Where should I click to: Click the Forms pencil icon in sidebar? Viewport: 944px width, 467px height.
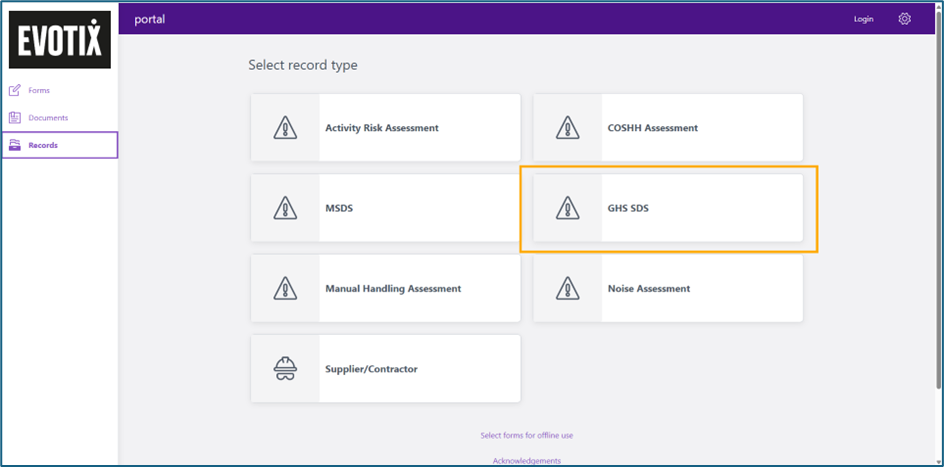(x=15, y=90)
